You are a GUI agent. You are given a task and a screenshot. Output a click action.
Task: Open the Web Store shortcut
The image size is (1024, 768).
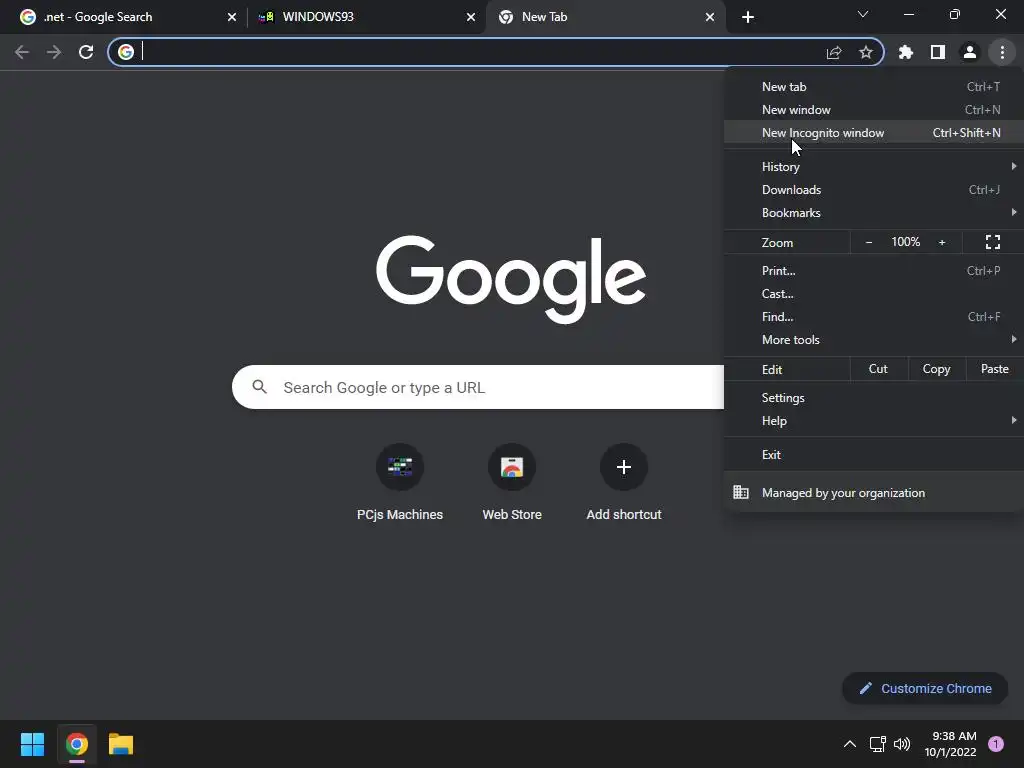512,482
